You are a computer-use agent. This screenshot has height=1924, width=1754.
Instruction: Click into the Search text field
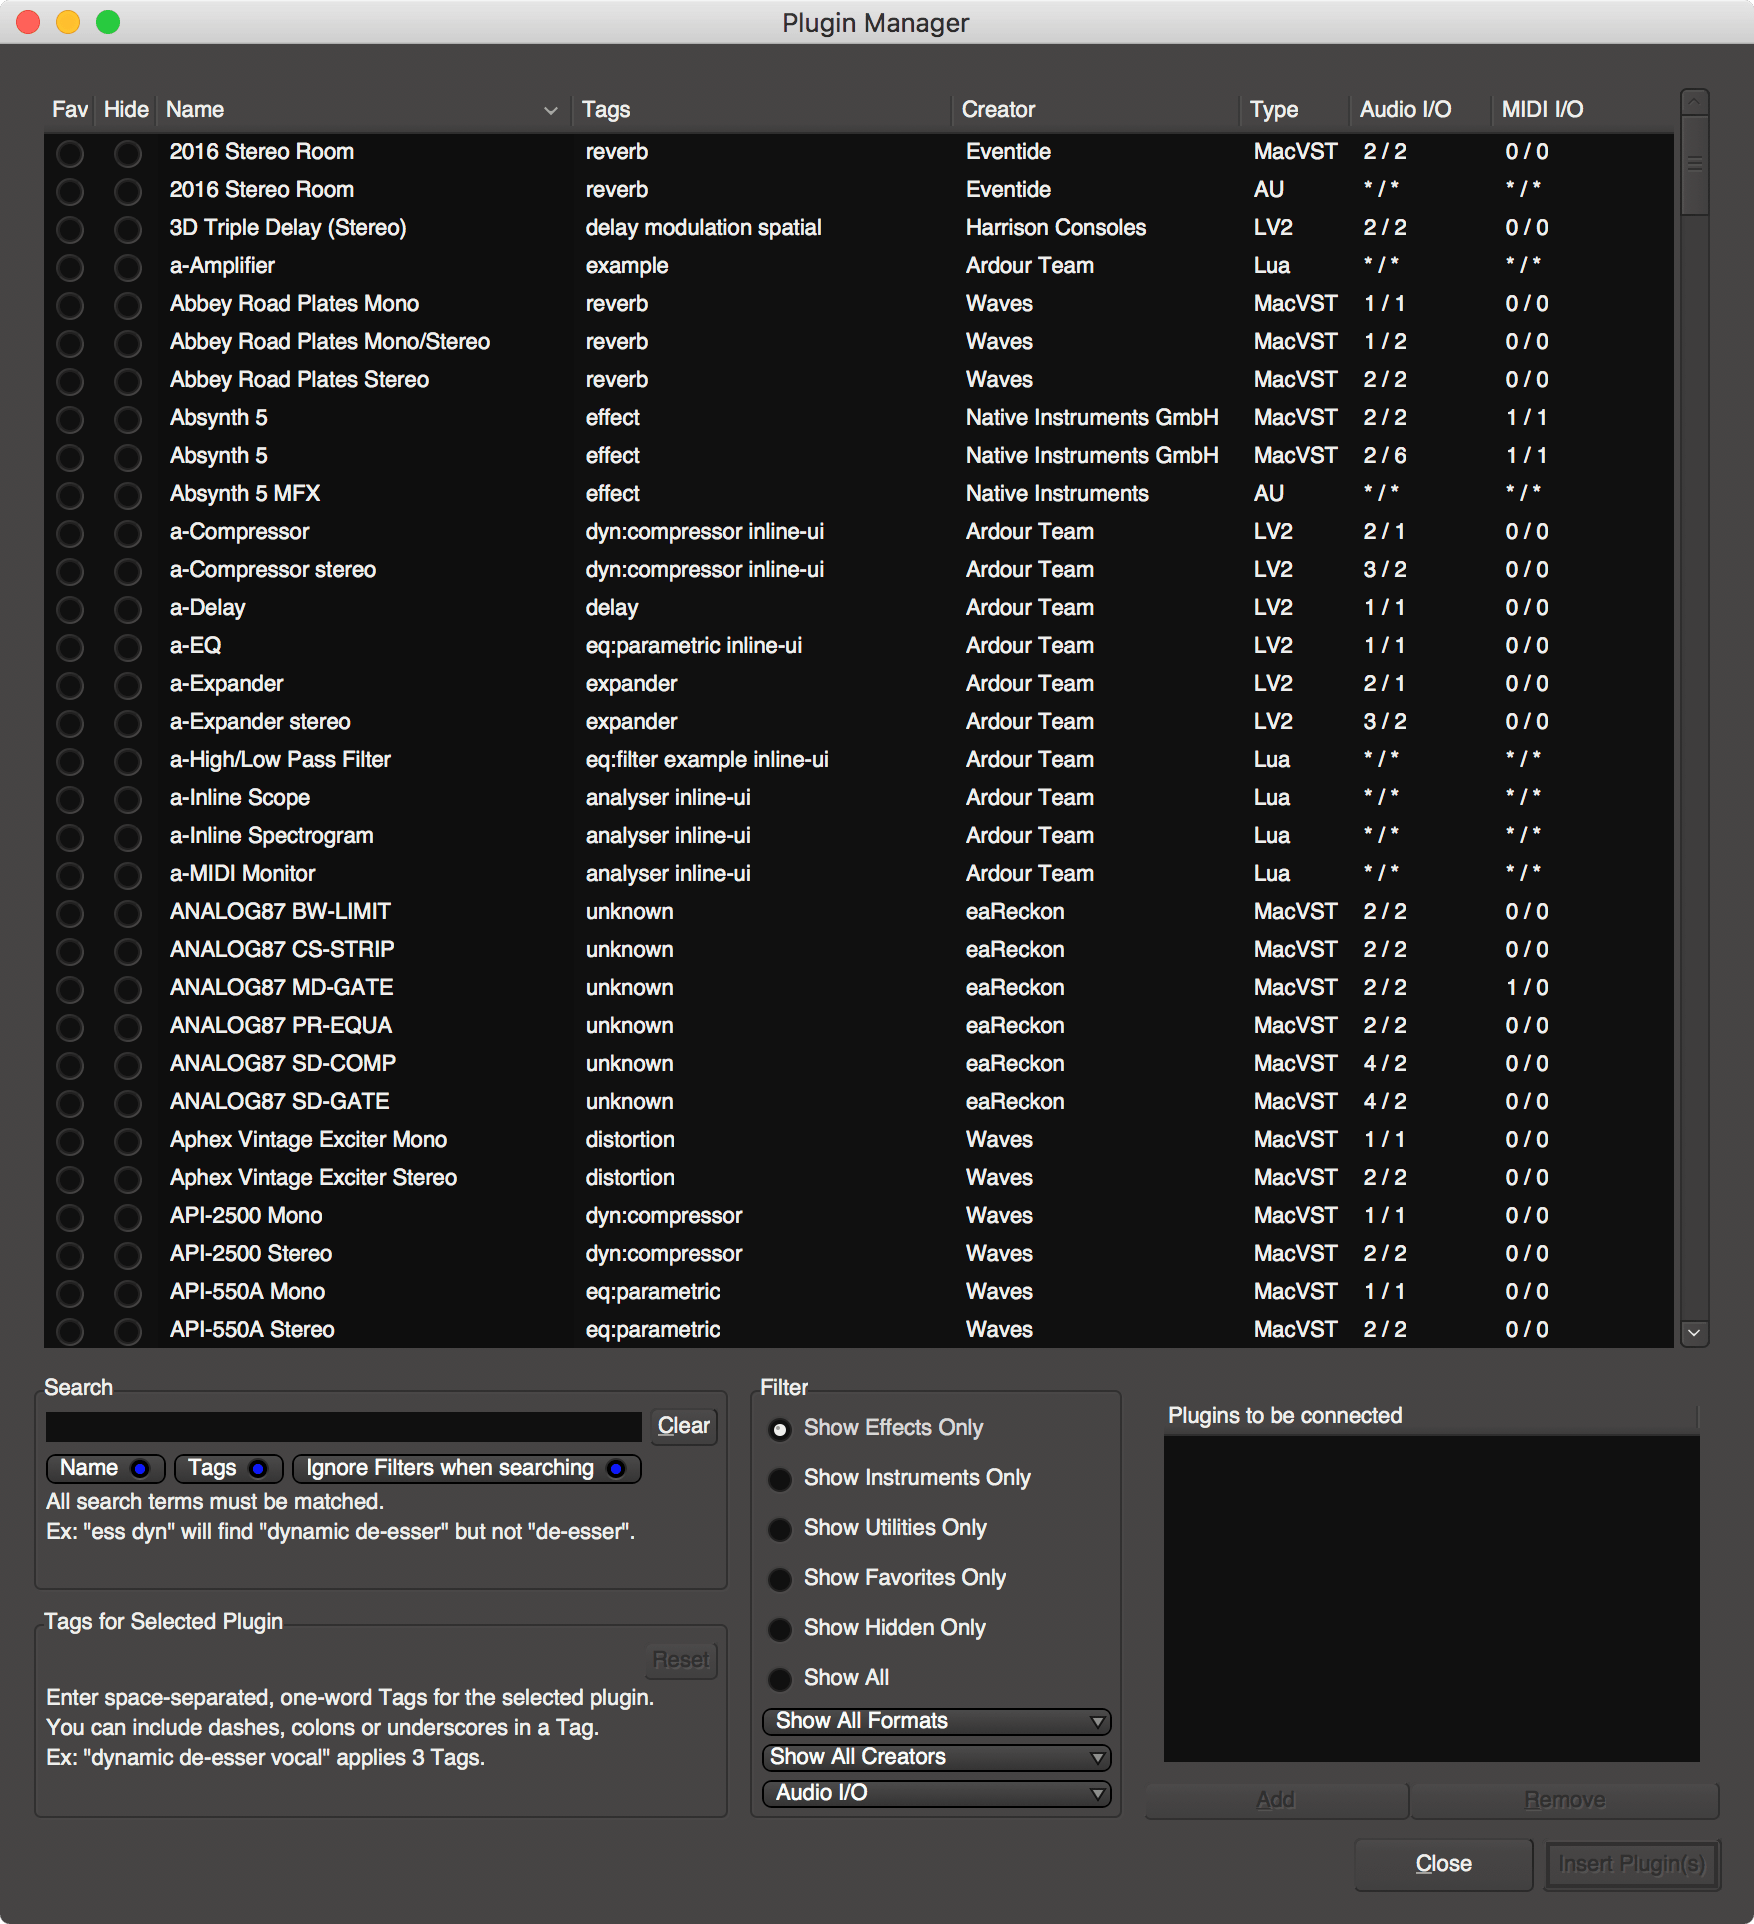[343, 1426]
